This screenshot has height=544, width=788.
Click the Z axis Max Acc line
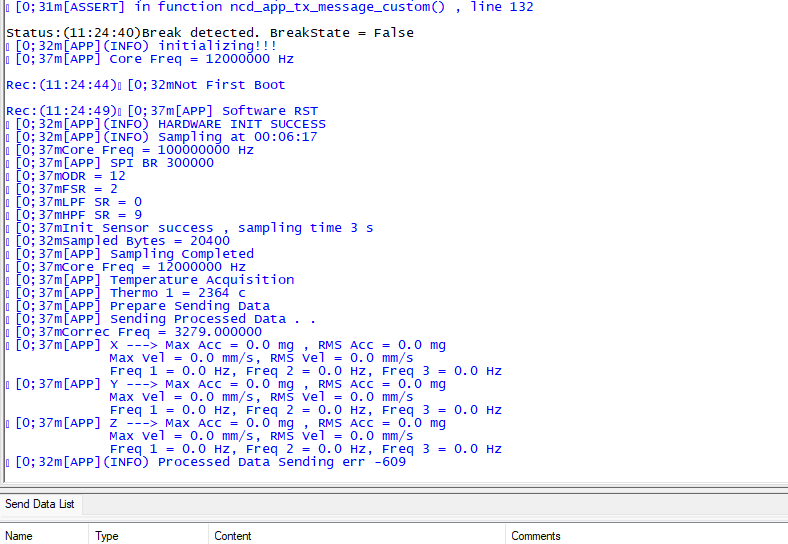(x=230, y=423)
